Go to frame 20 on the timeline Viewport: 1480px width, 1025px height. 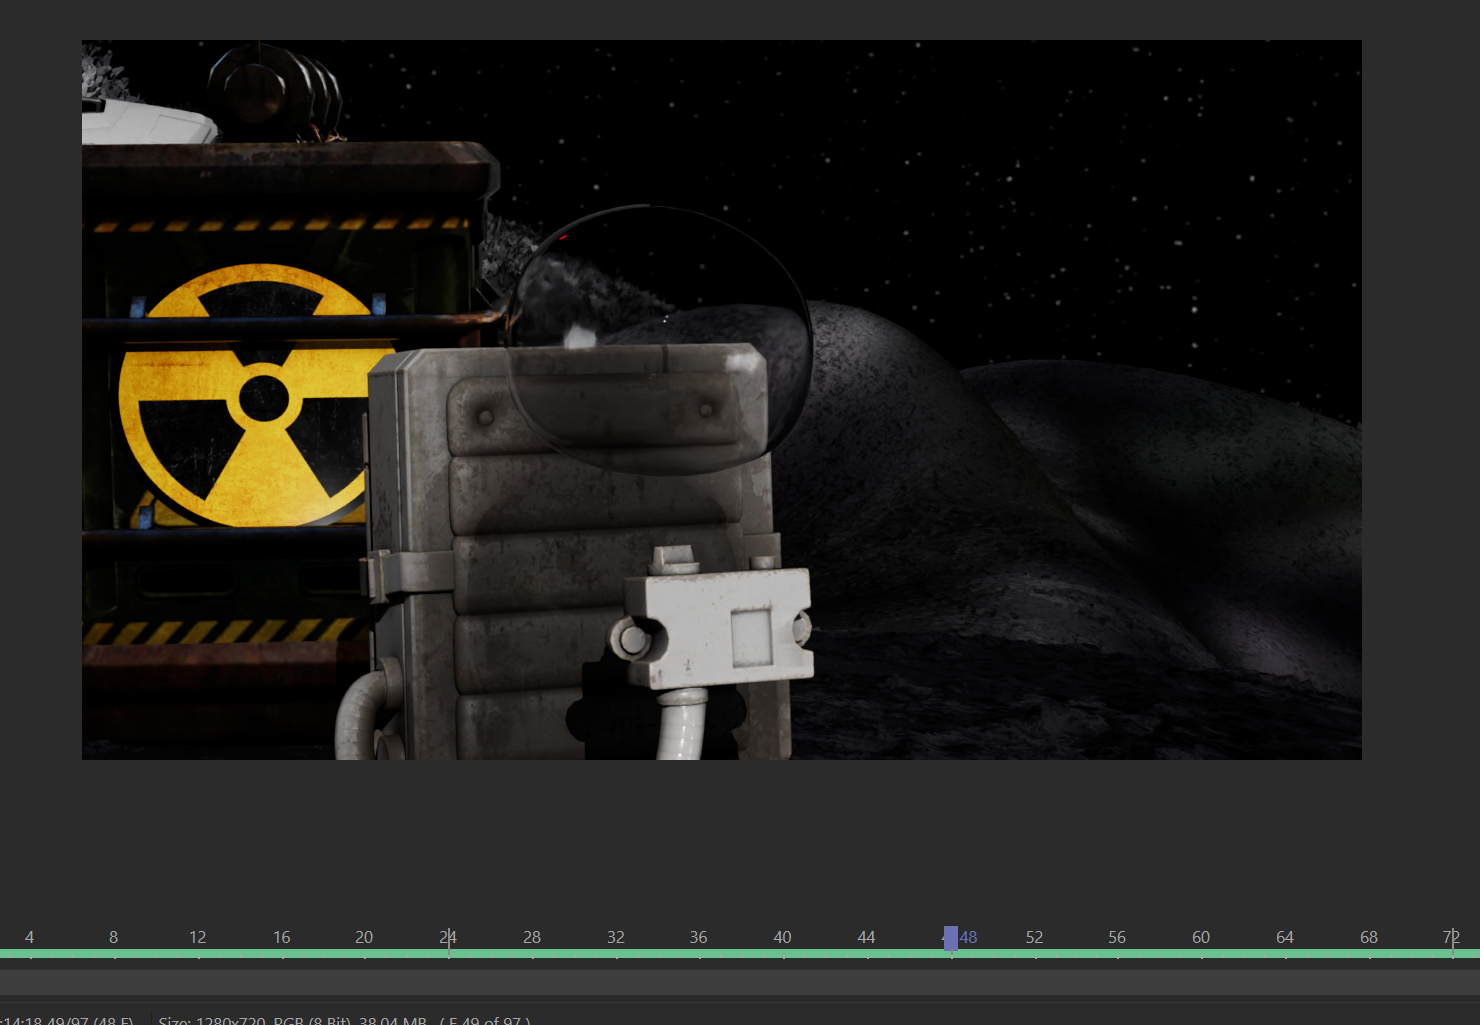[x=364, y=937]
